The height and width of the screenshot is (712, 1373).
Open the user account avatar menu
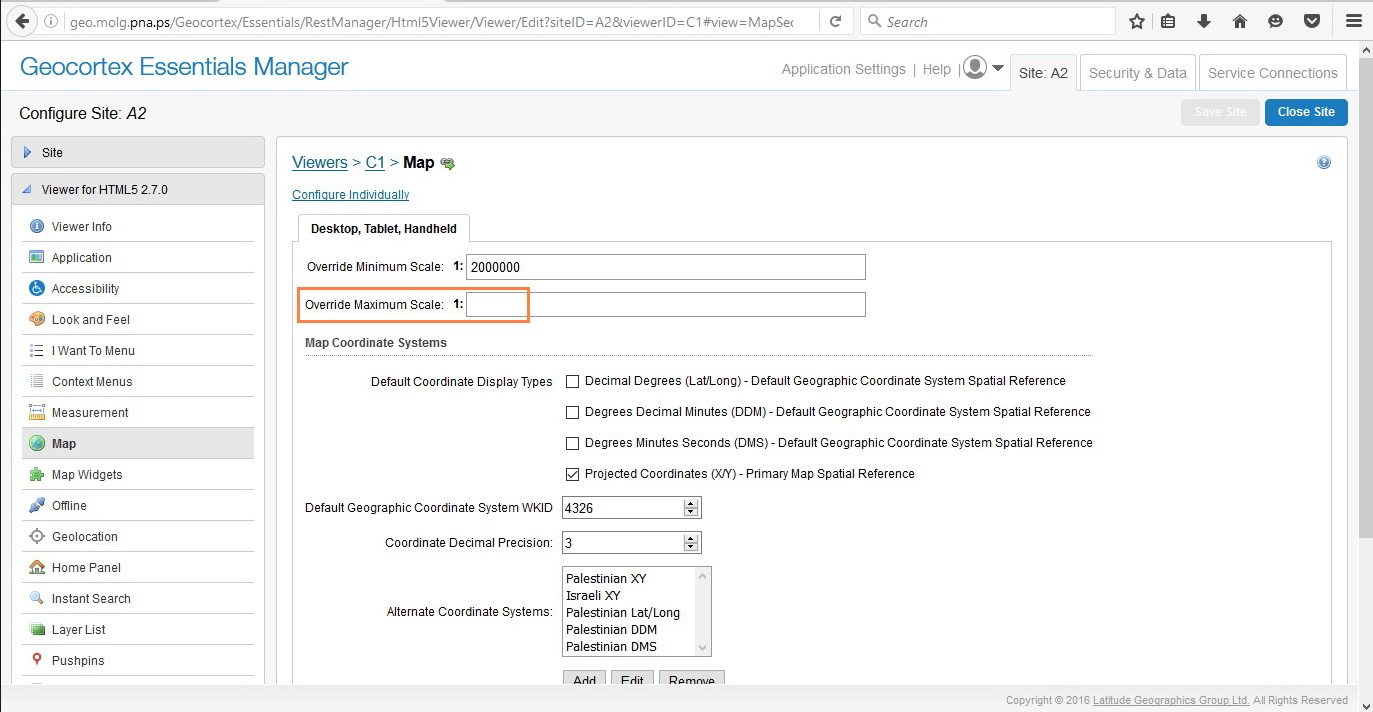point(983,68)
